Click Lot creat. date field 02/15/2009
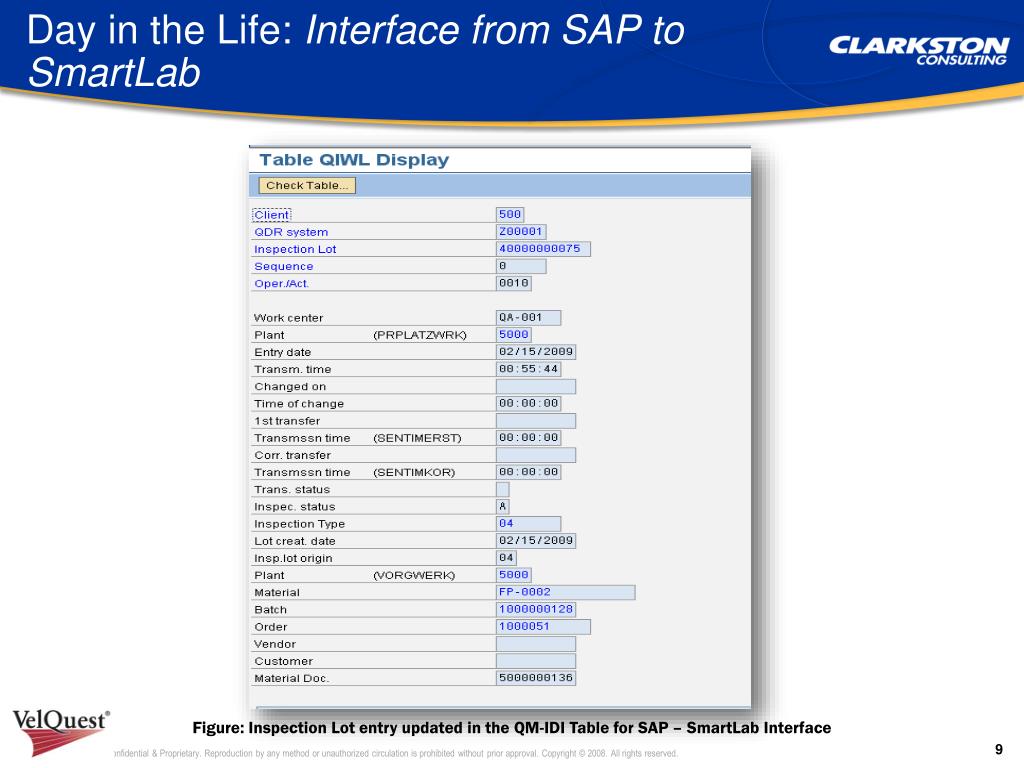The image size is (1024, 768). tap(536, 540)
